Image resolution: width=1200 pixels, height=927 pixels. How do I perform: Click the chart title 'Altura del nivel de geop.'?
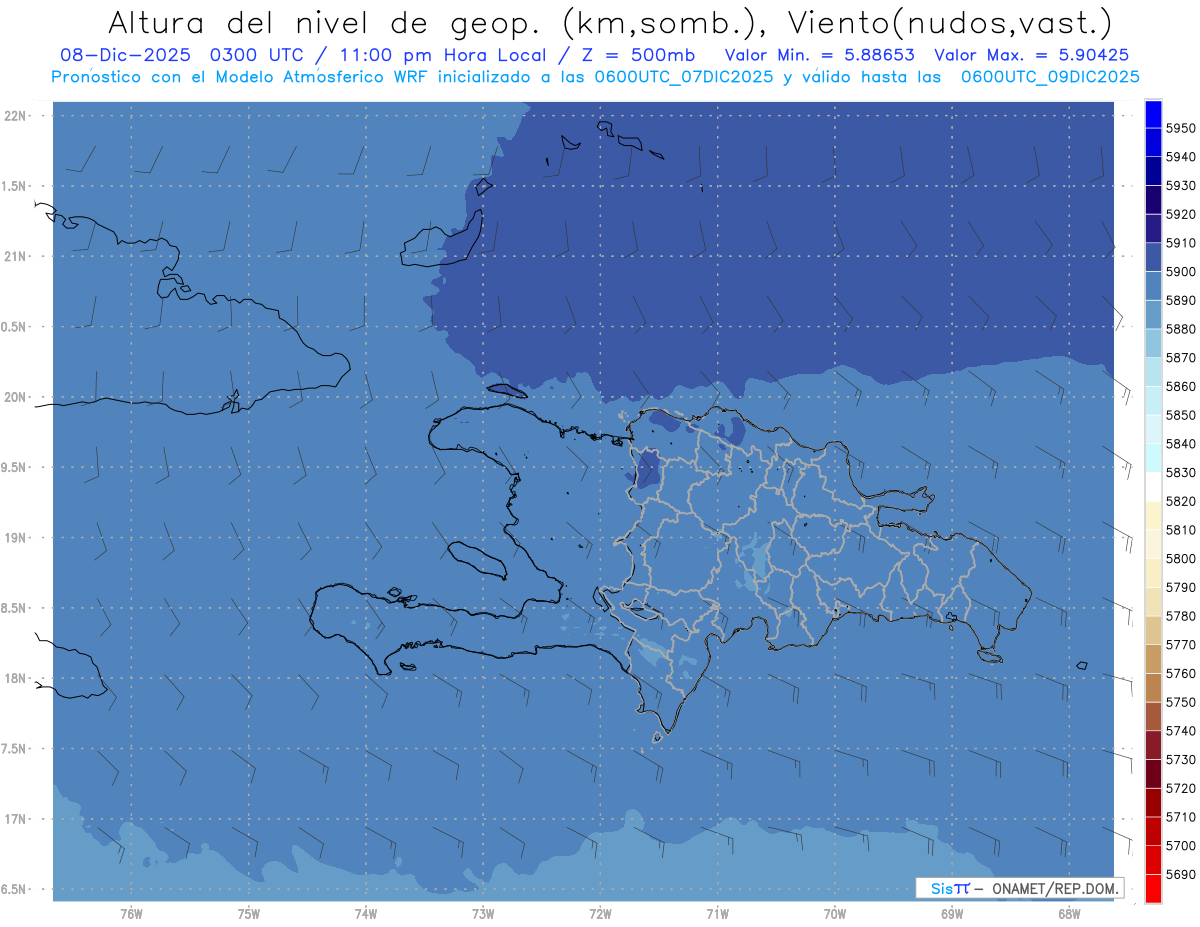click(327, 23)
